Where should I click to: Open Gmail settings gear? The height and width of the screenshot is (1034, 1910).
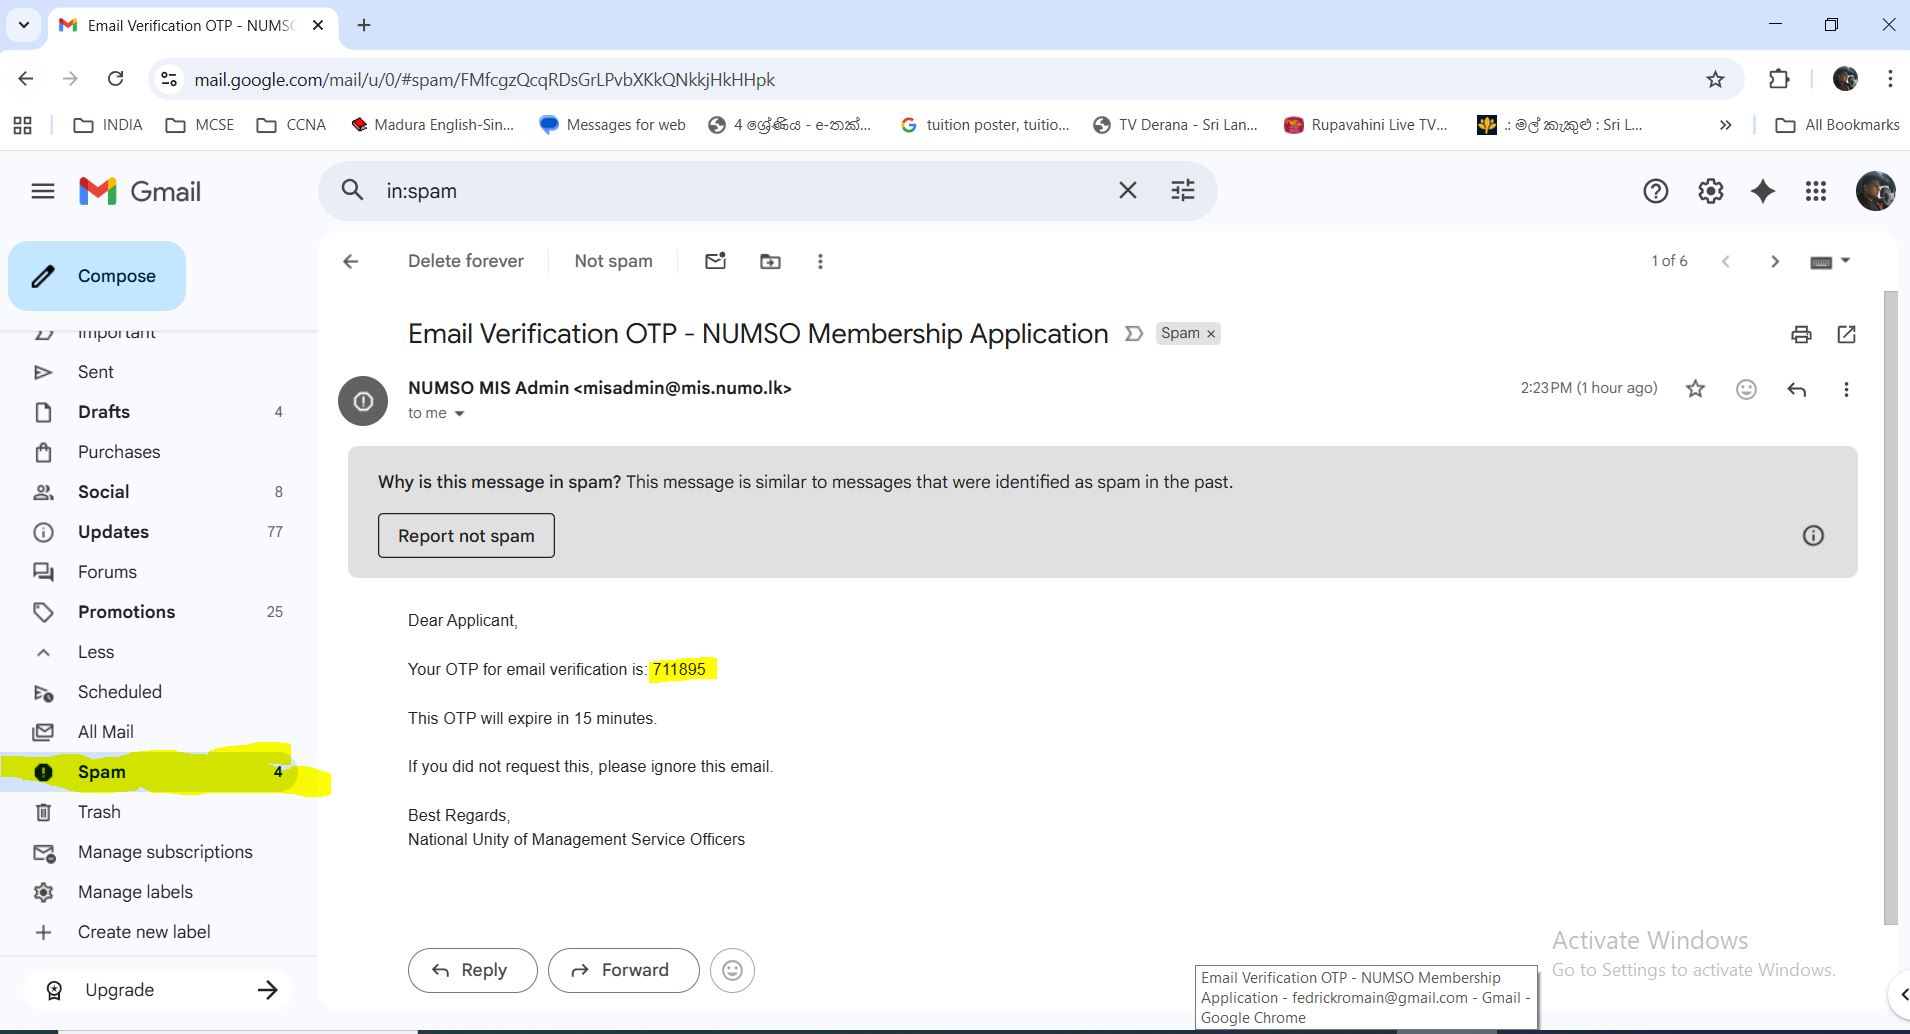click(x=1711, y=190)
